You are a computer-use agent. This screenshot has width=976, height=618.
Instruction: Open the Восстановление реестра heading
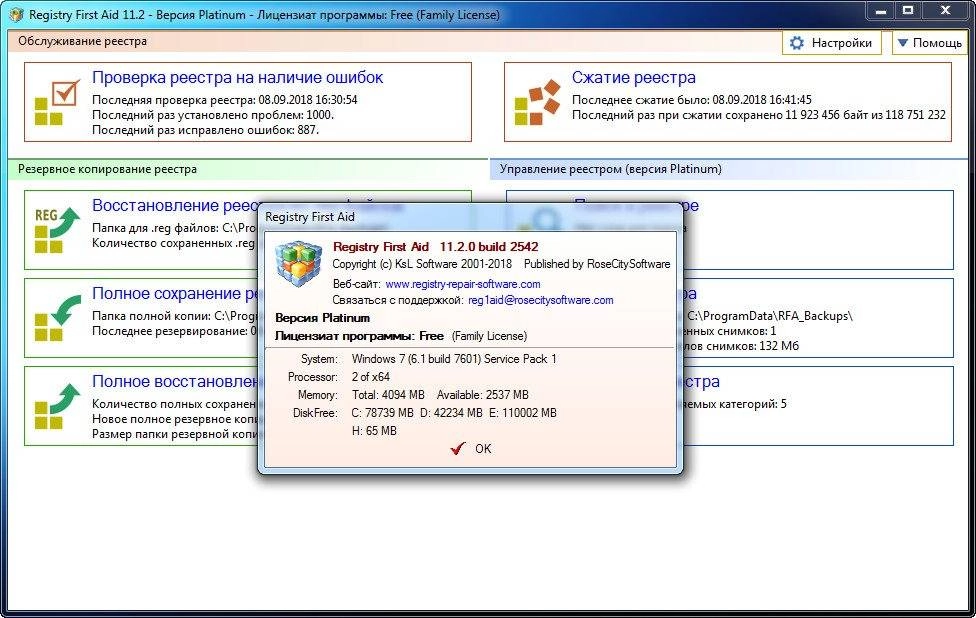176,205
